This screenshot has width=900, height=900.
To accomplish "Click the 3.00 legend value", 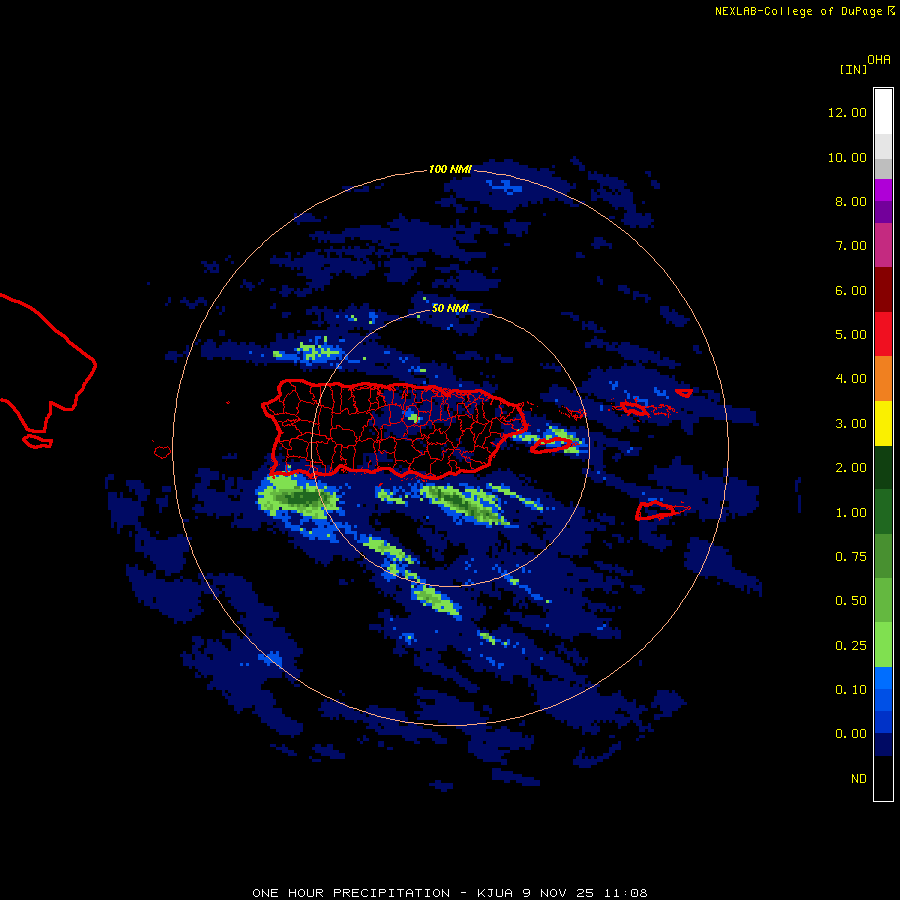I will [851, 424].
